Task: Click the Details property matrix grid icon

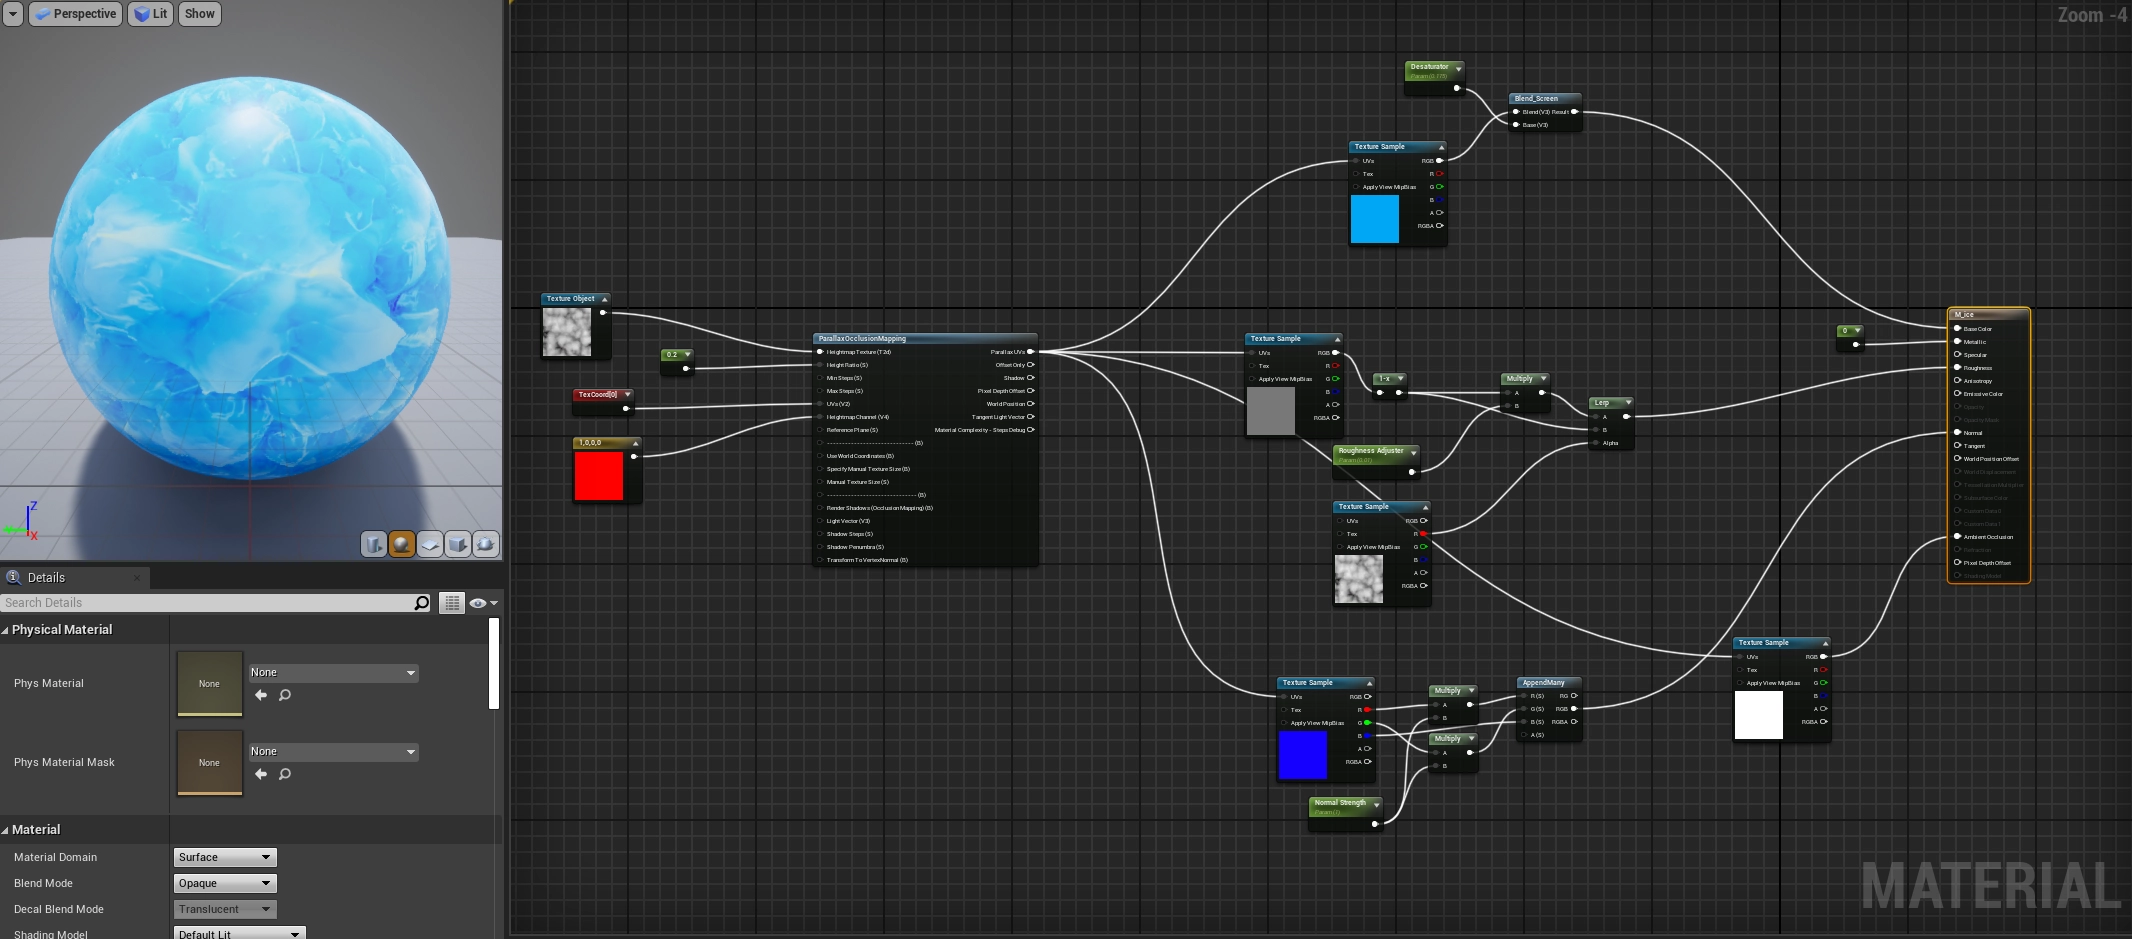Action: click(452, 603)
